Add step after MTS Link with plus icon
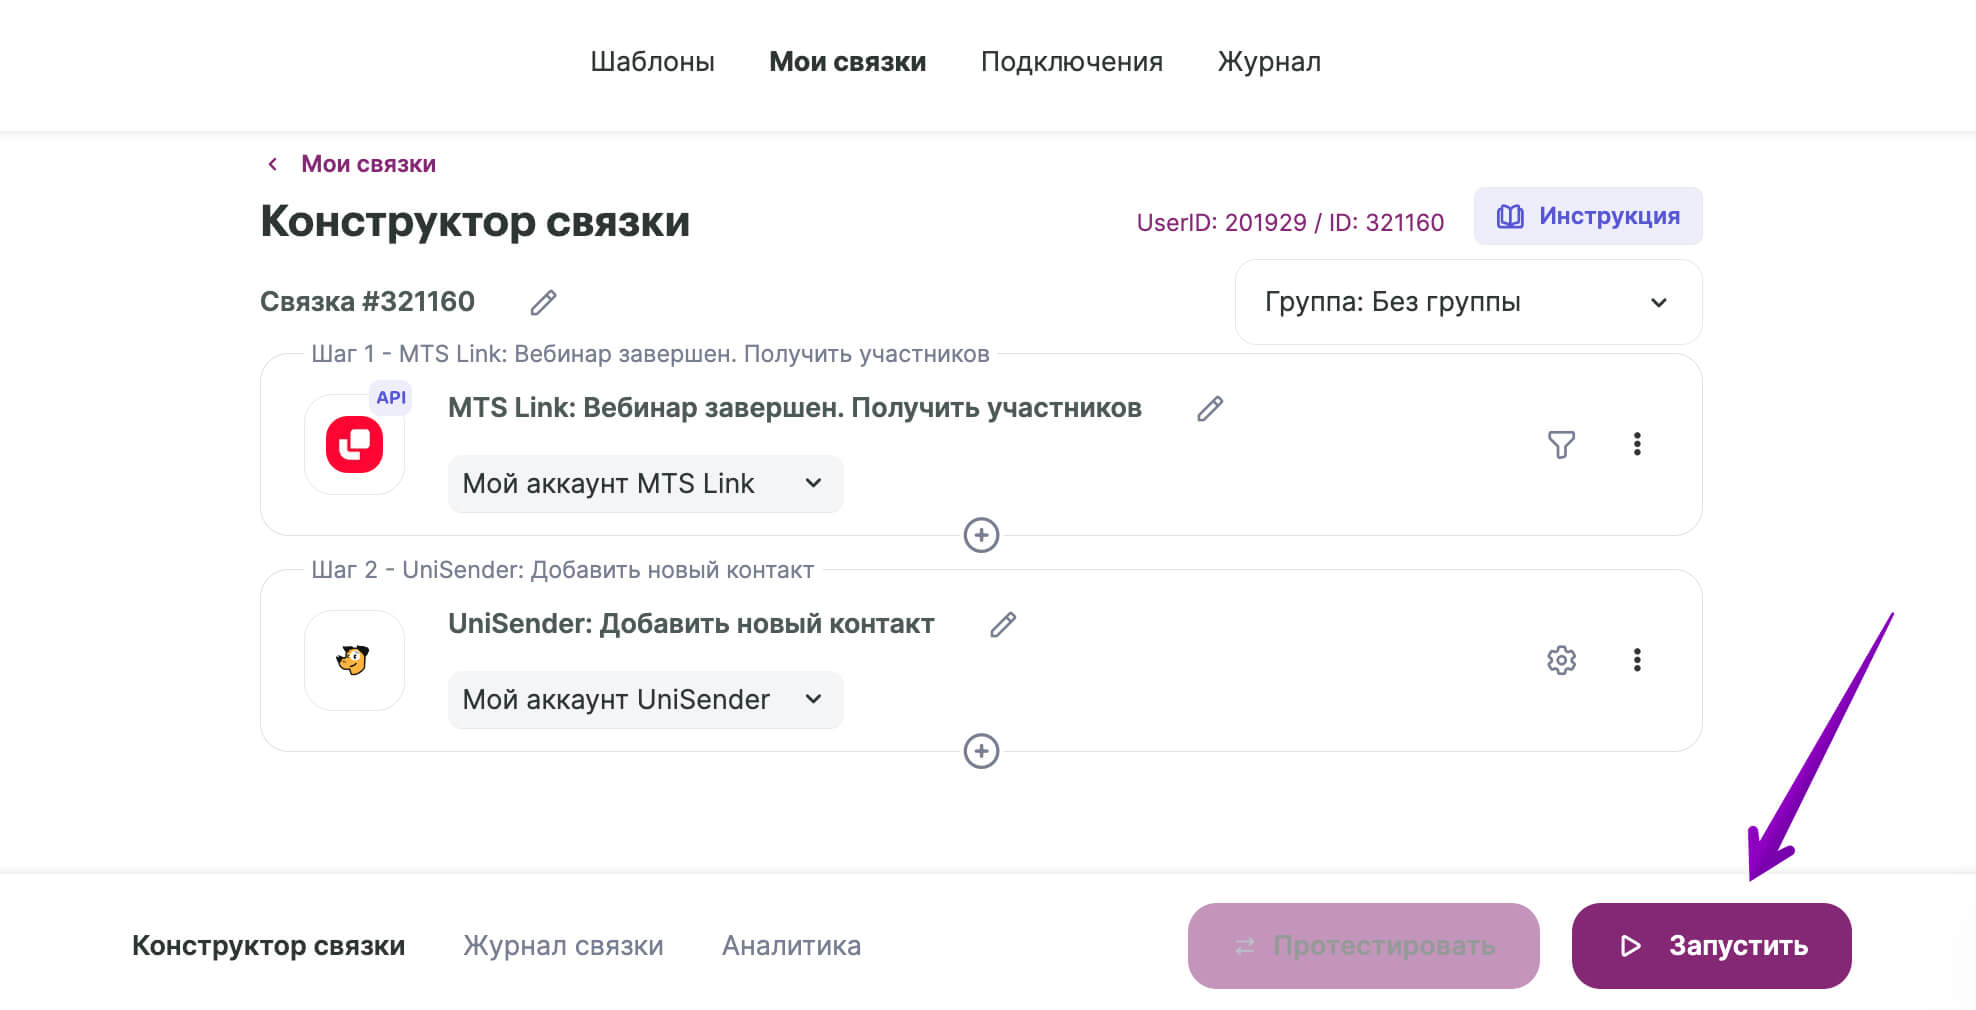 [981, 535]
